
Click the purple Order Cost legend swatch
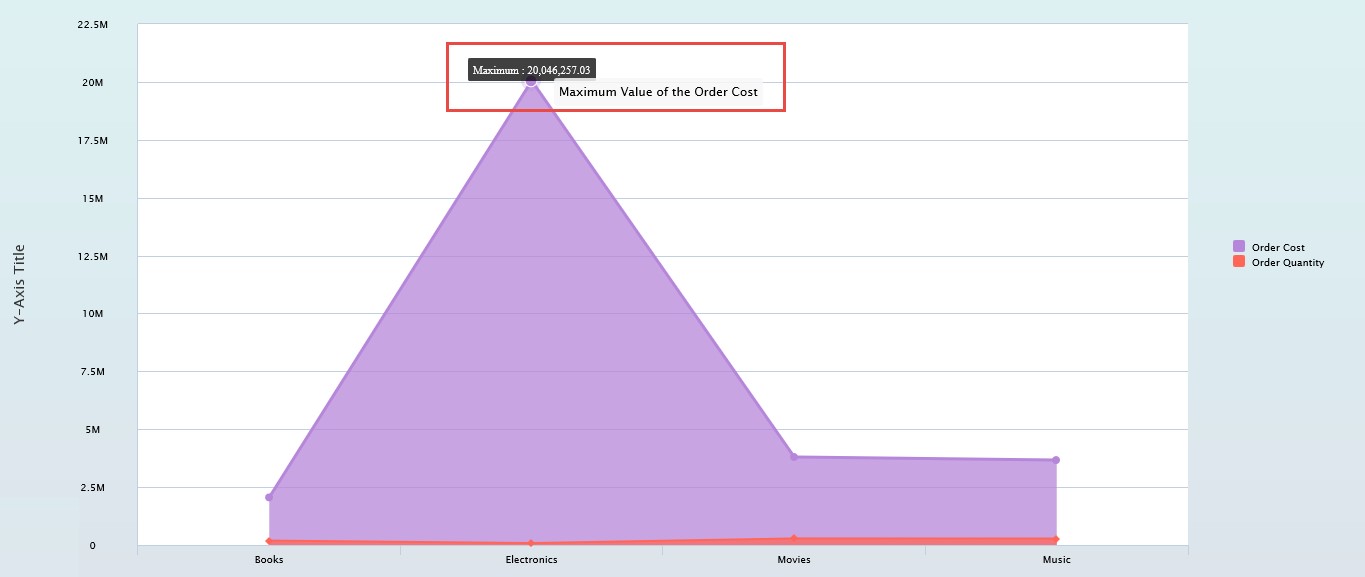click(x=1239, y=247)
